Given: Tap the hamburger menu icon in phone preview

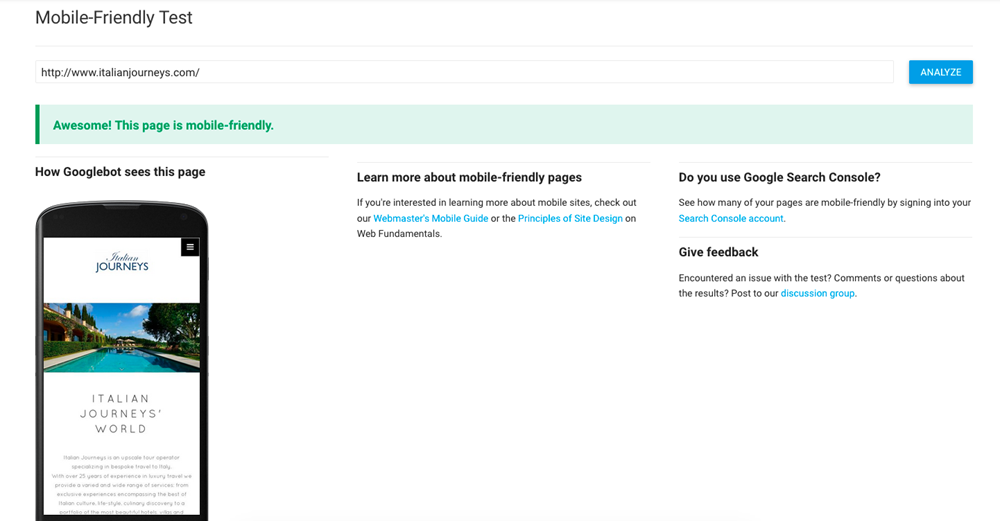Looking at the screenshot, I should pos(190,247).
